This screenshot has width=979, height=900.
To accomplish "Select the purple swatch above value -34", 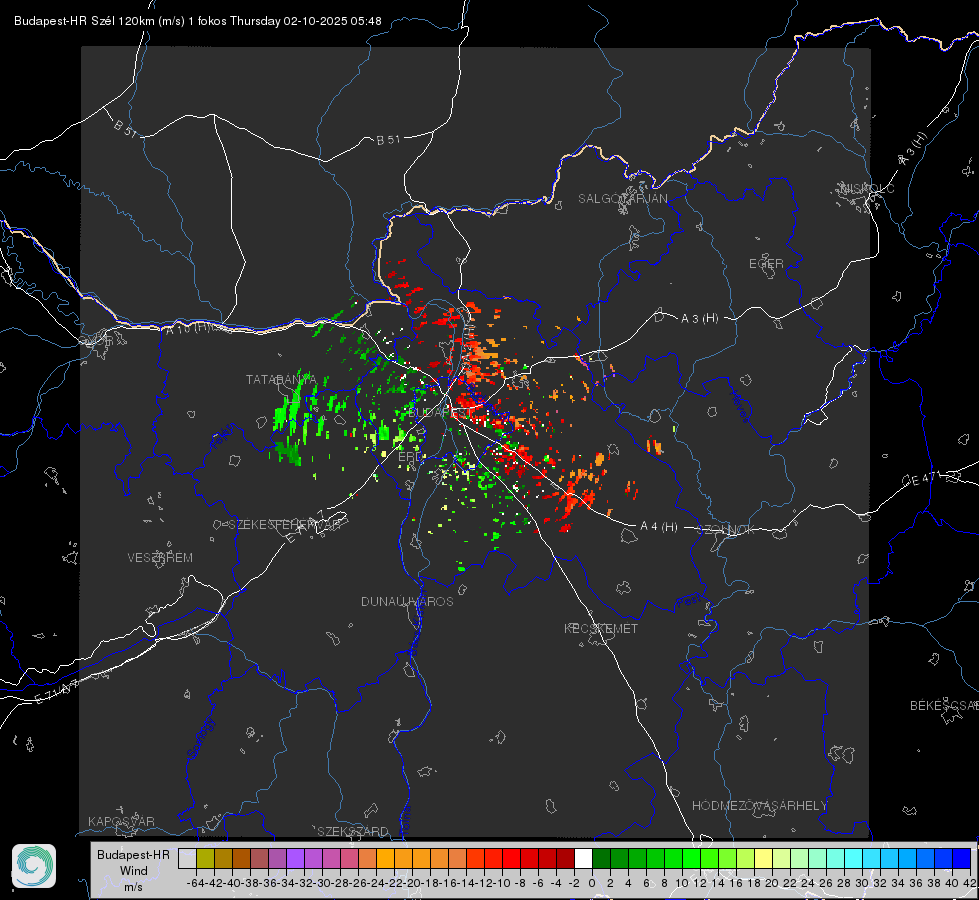I will point(295,858).
